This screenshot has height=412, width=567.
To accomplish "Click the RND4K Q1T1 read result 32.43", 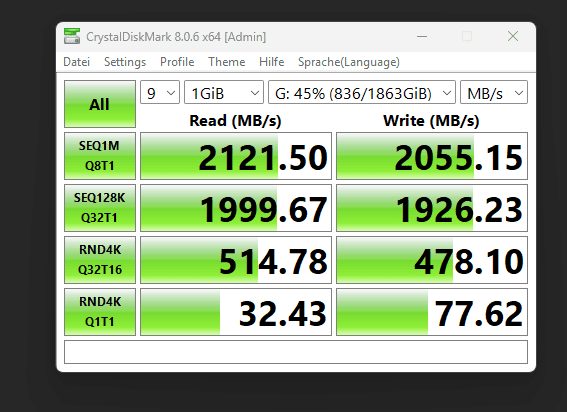I will point(236,312).
